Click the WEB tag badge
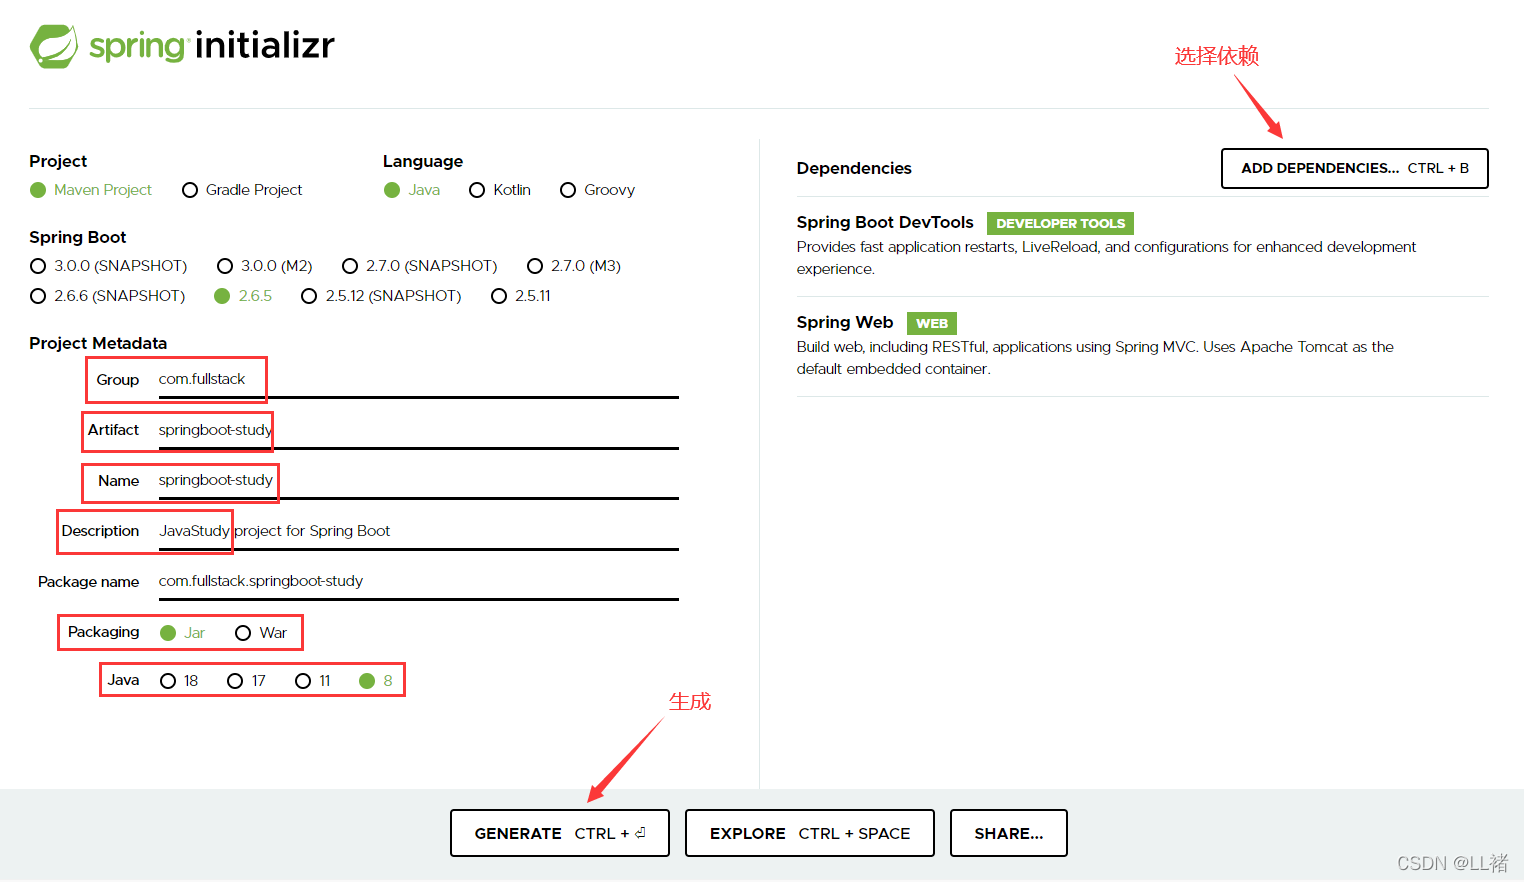1524x882 pixels. (x=932, y=323)
